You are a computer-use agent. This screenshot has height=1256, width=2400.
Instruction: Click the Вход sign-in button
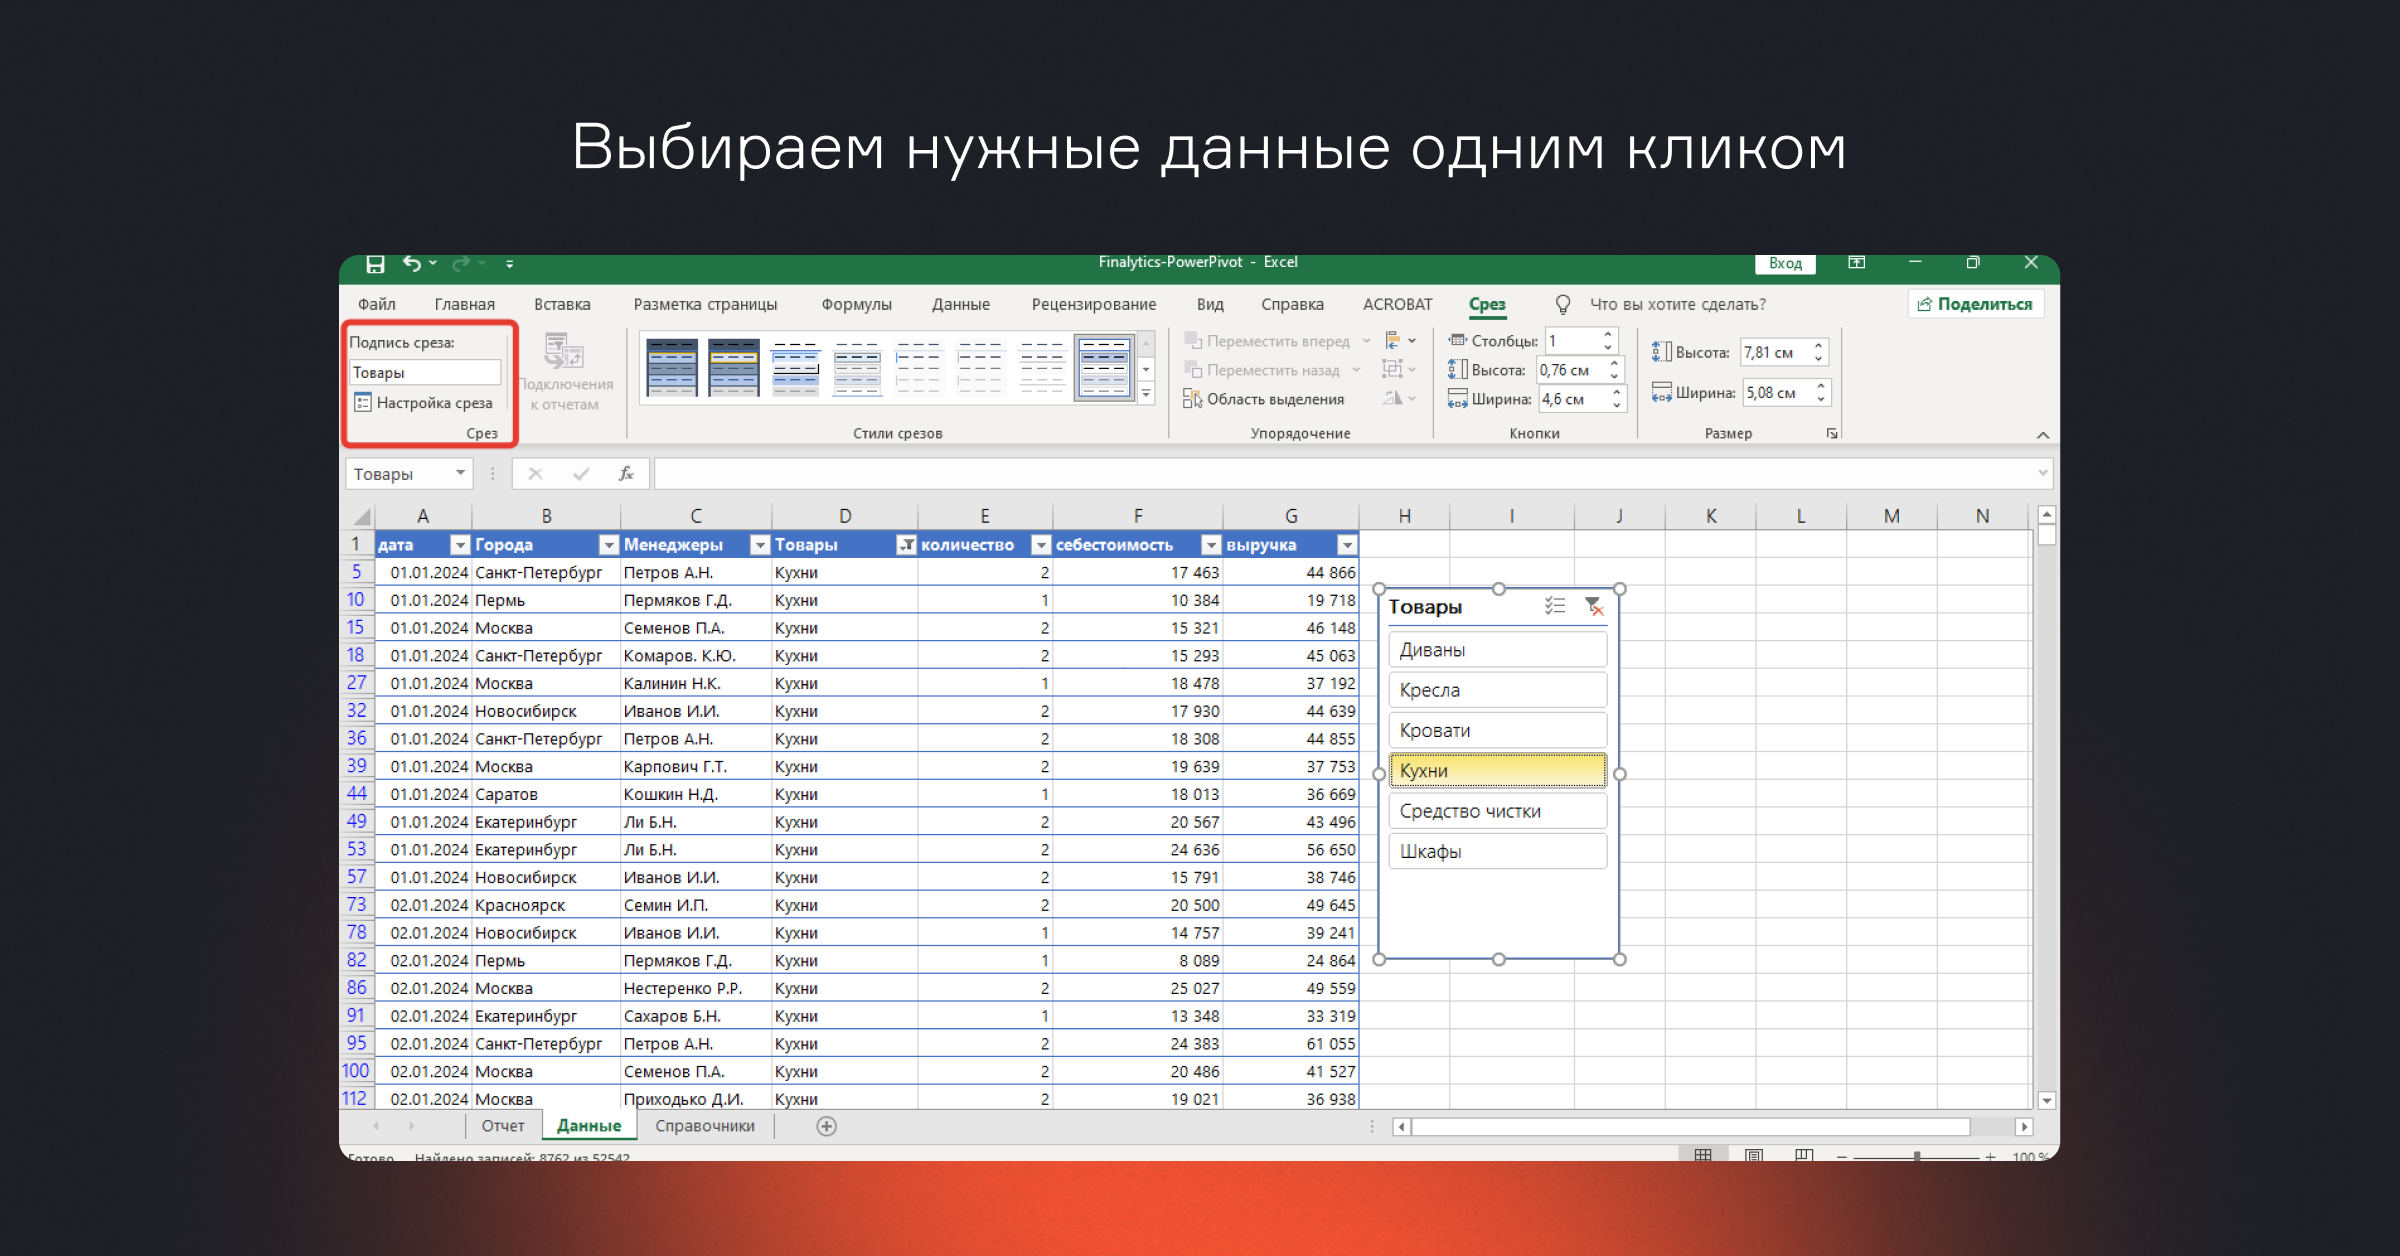[x=1785, y=263]
